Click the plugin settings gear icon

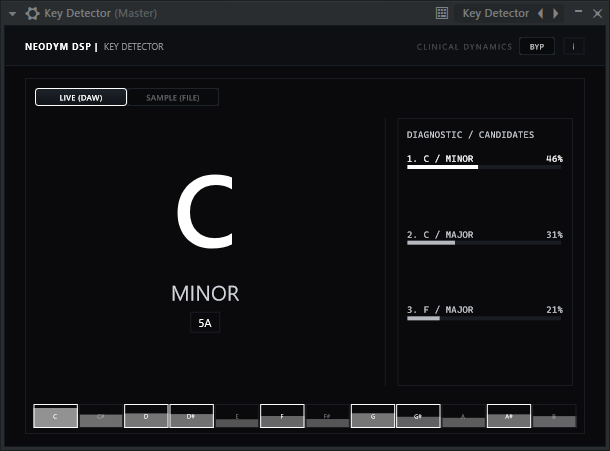(32, 14)
